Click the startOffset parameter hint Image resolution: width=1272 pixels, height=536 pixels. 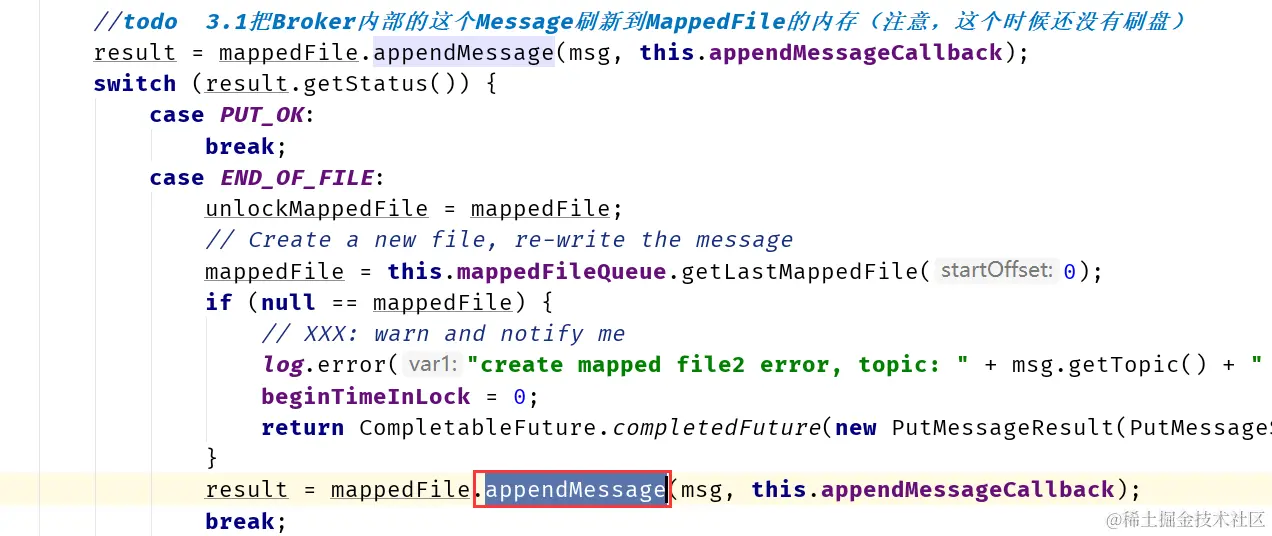click(996, 270)
